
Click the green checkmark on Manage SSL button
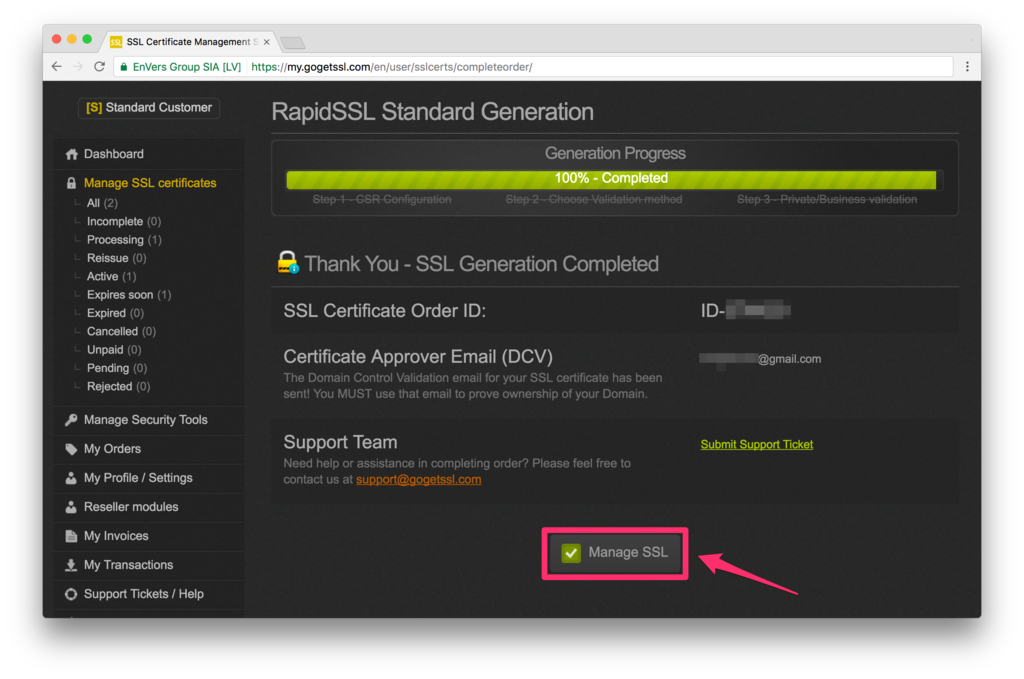pyautogui.click(x=571, y=553)
